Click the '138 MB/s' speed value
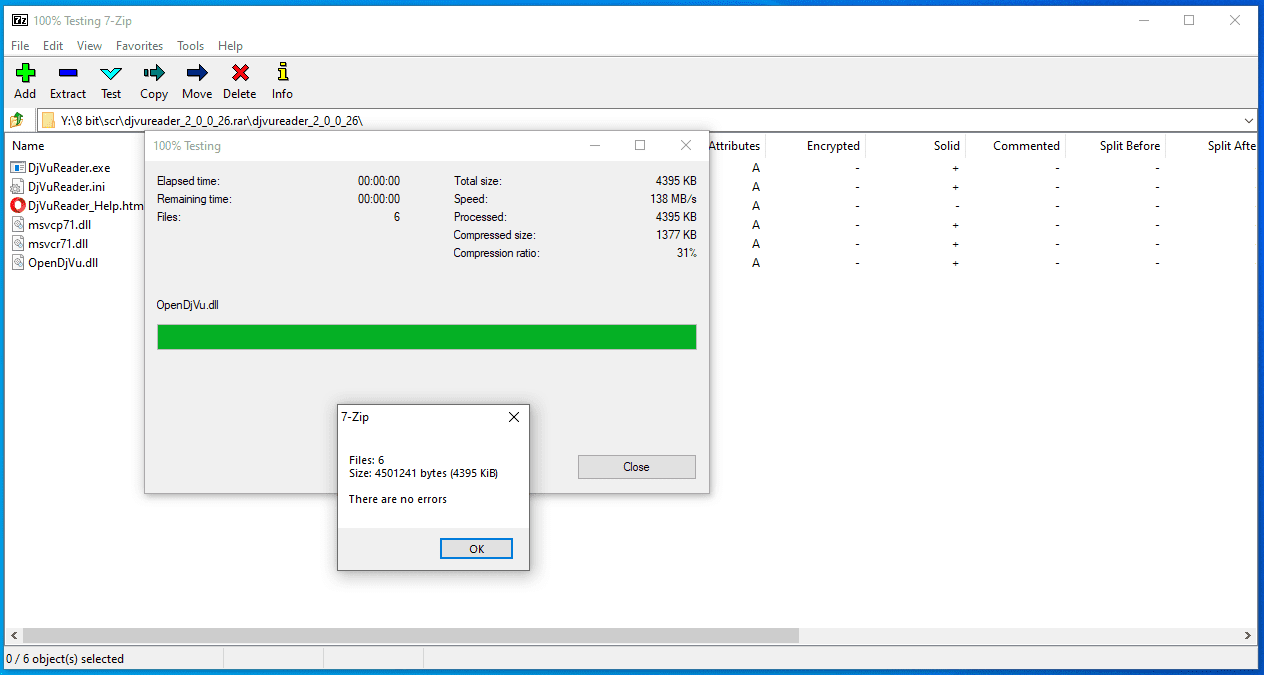The width and height of the screenshot is (1264, 675). point(673,199)
